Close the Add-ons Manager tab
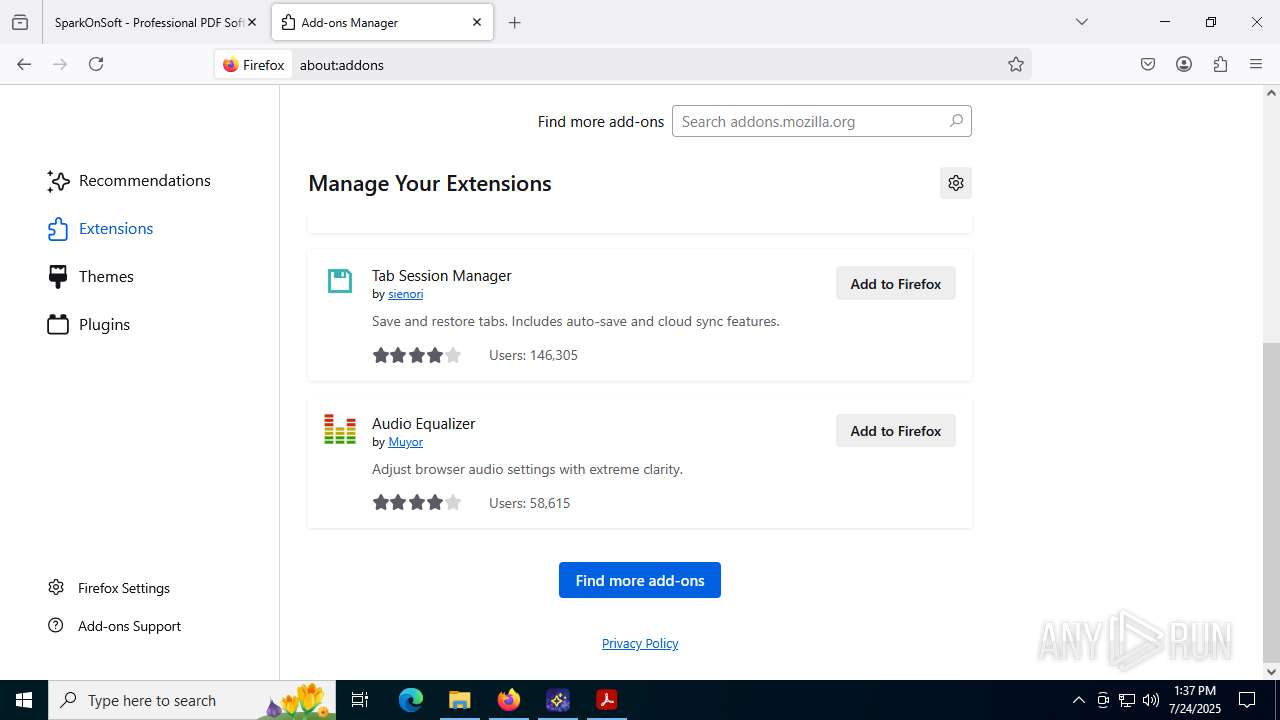This screenshot has height=720, width=1280. tap(477, 22)
